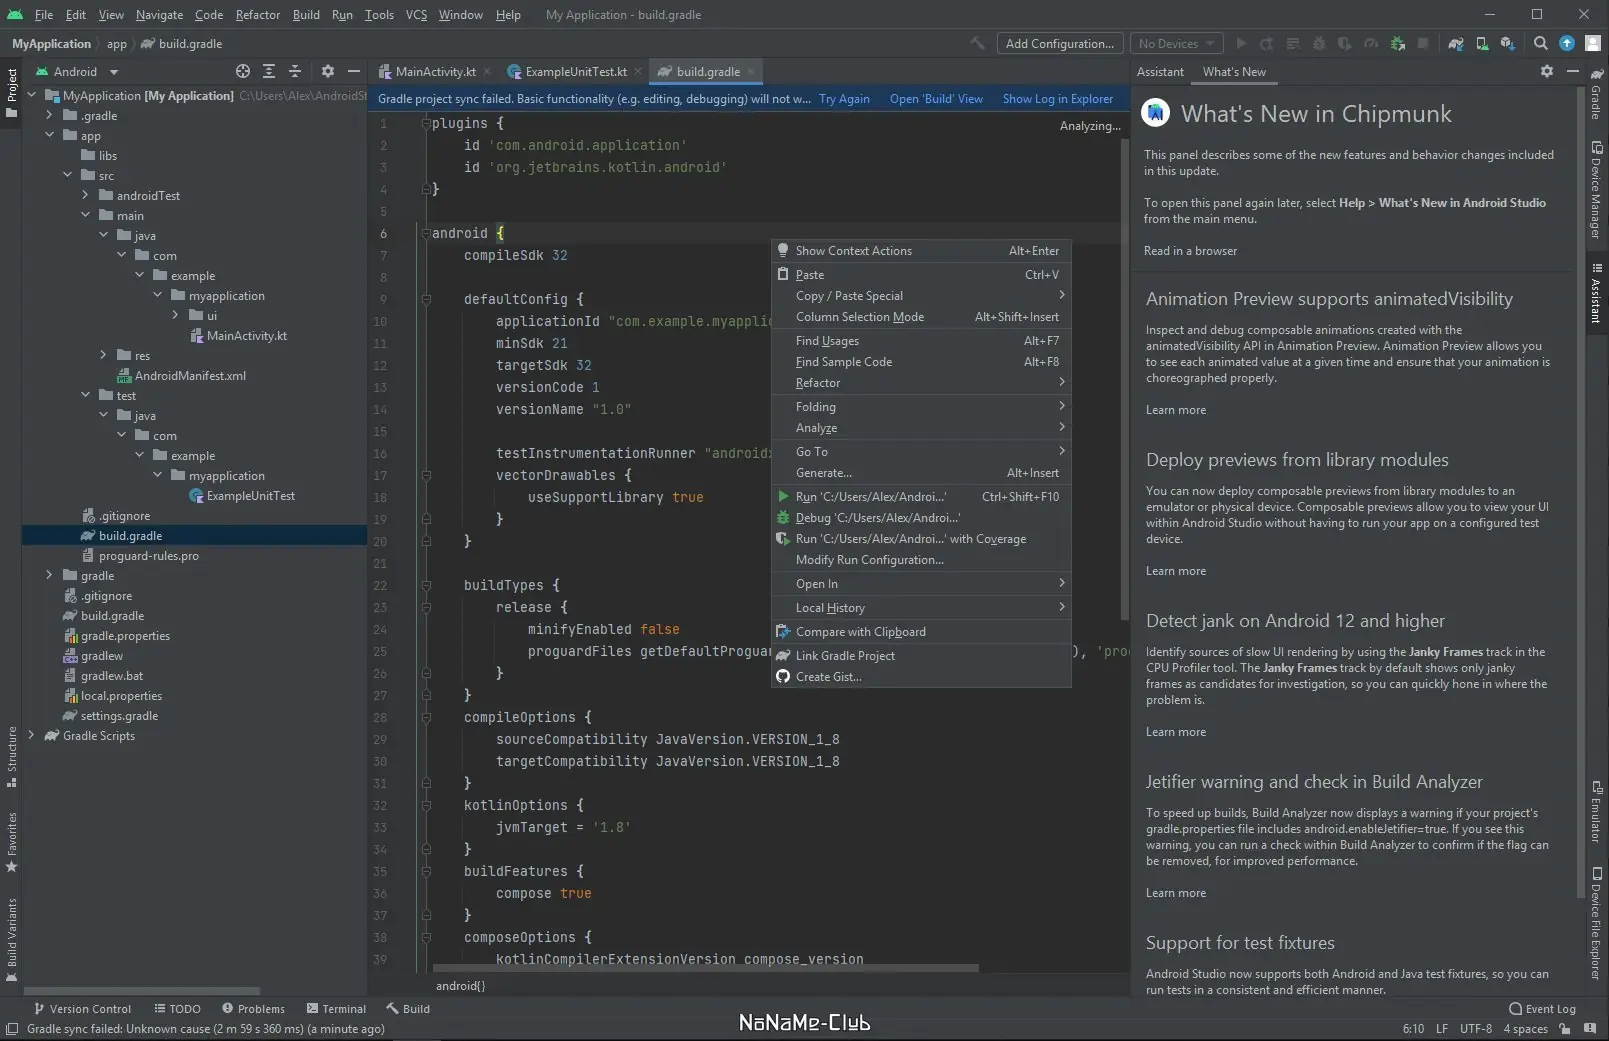Switch to the MainActivity.kt editor tab
Viewport: 1609px width, 1041px height.
[435, 72]
